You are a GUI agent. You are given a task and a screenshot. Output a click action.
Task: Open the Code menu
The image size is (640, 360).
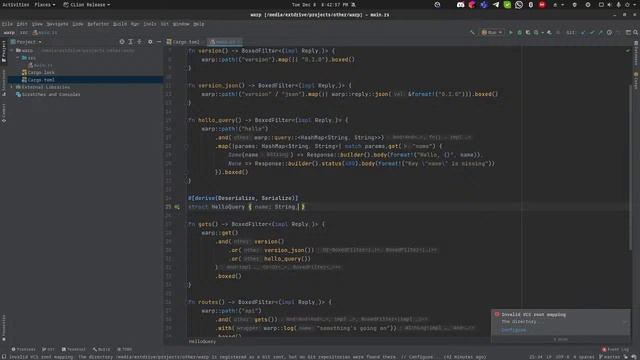coord(78,24)
